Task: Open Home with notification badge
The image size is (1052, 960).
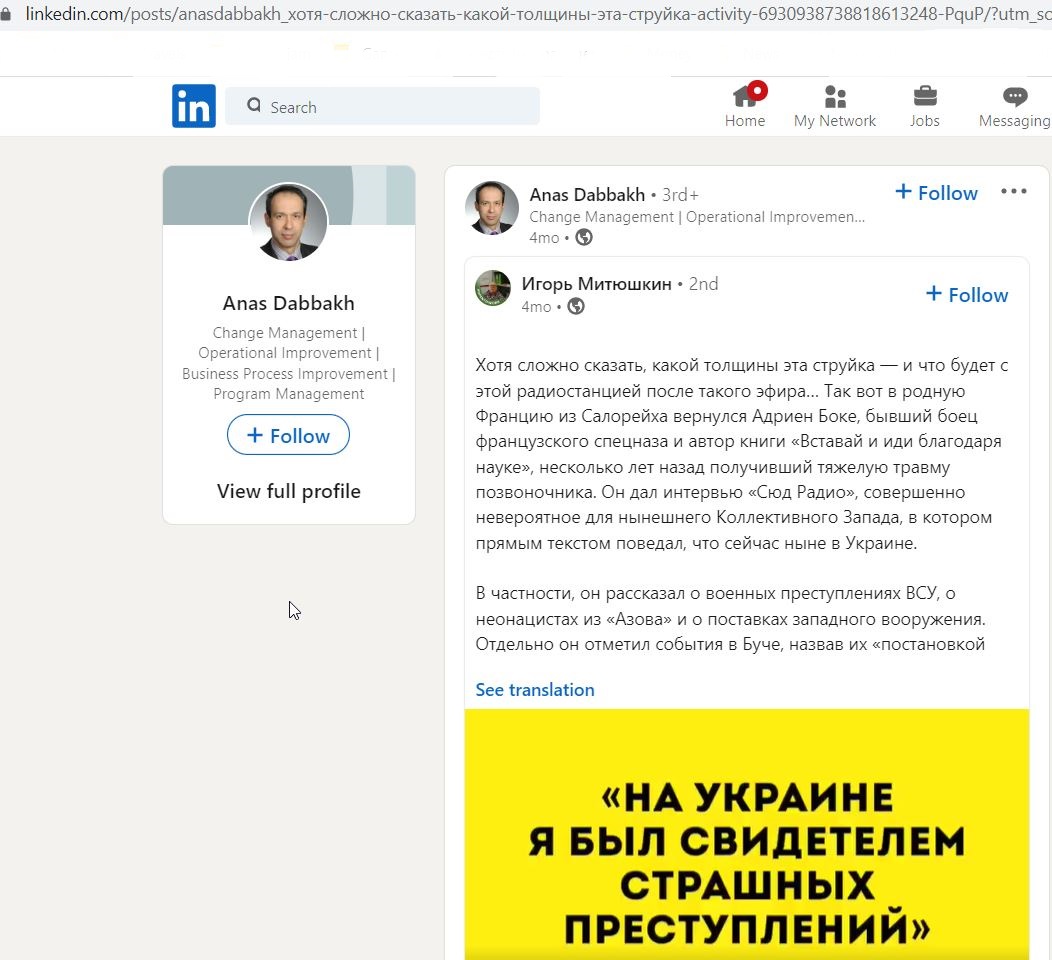Action: pos(745,105)
